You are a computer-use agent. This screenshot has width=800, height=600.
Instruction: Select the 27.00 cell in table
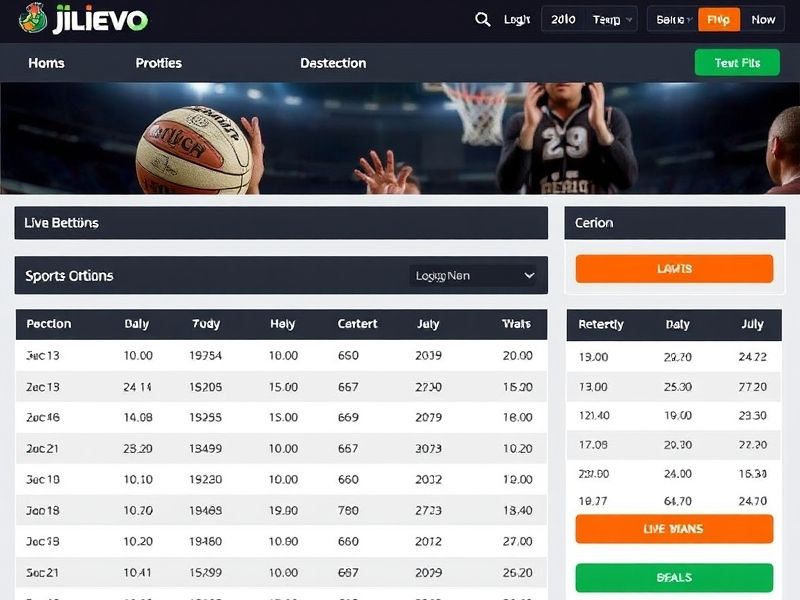[x=517, y=541]
